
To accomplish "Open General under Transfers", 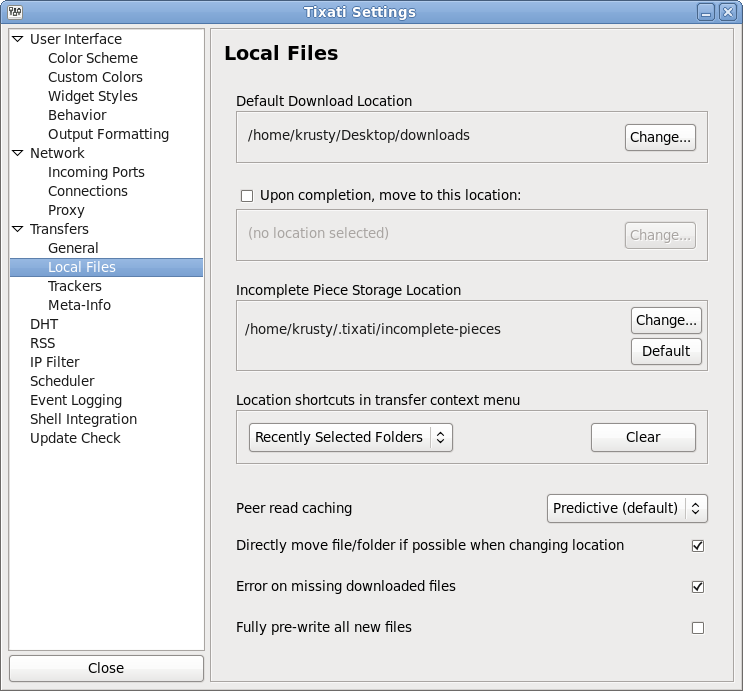I will point(73,248).
